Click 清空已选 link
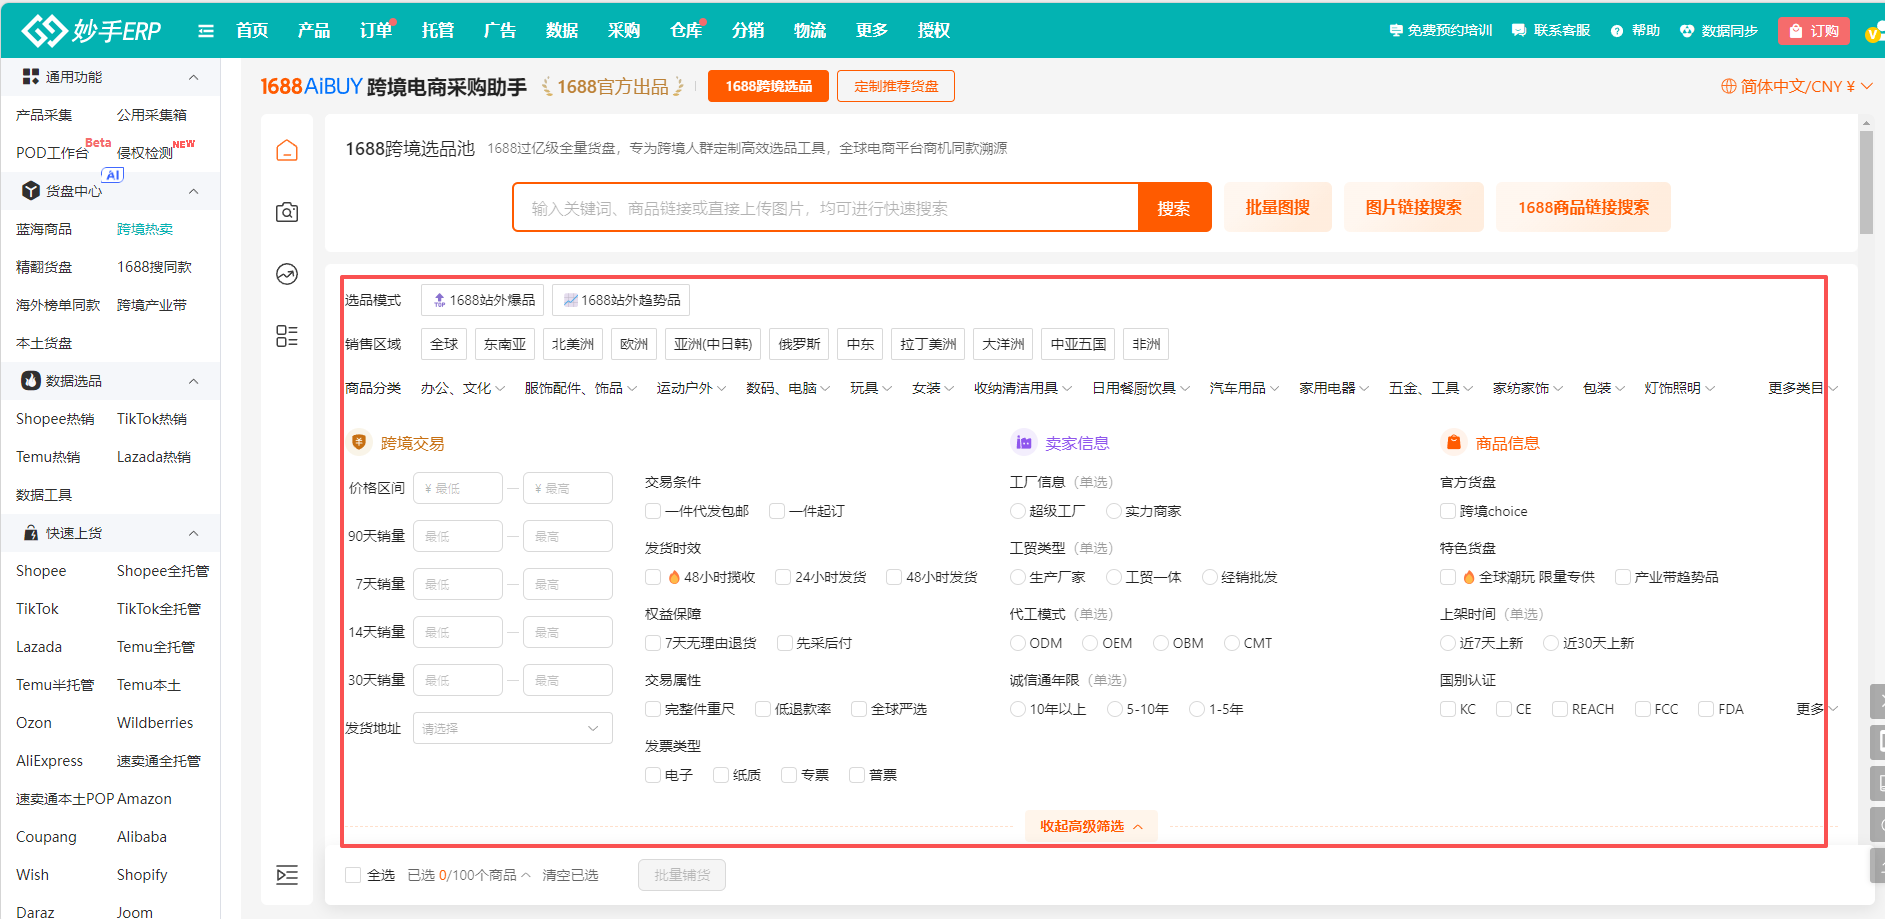1885x919 pixels. pos(570,875)
